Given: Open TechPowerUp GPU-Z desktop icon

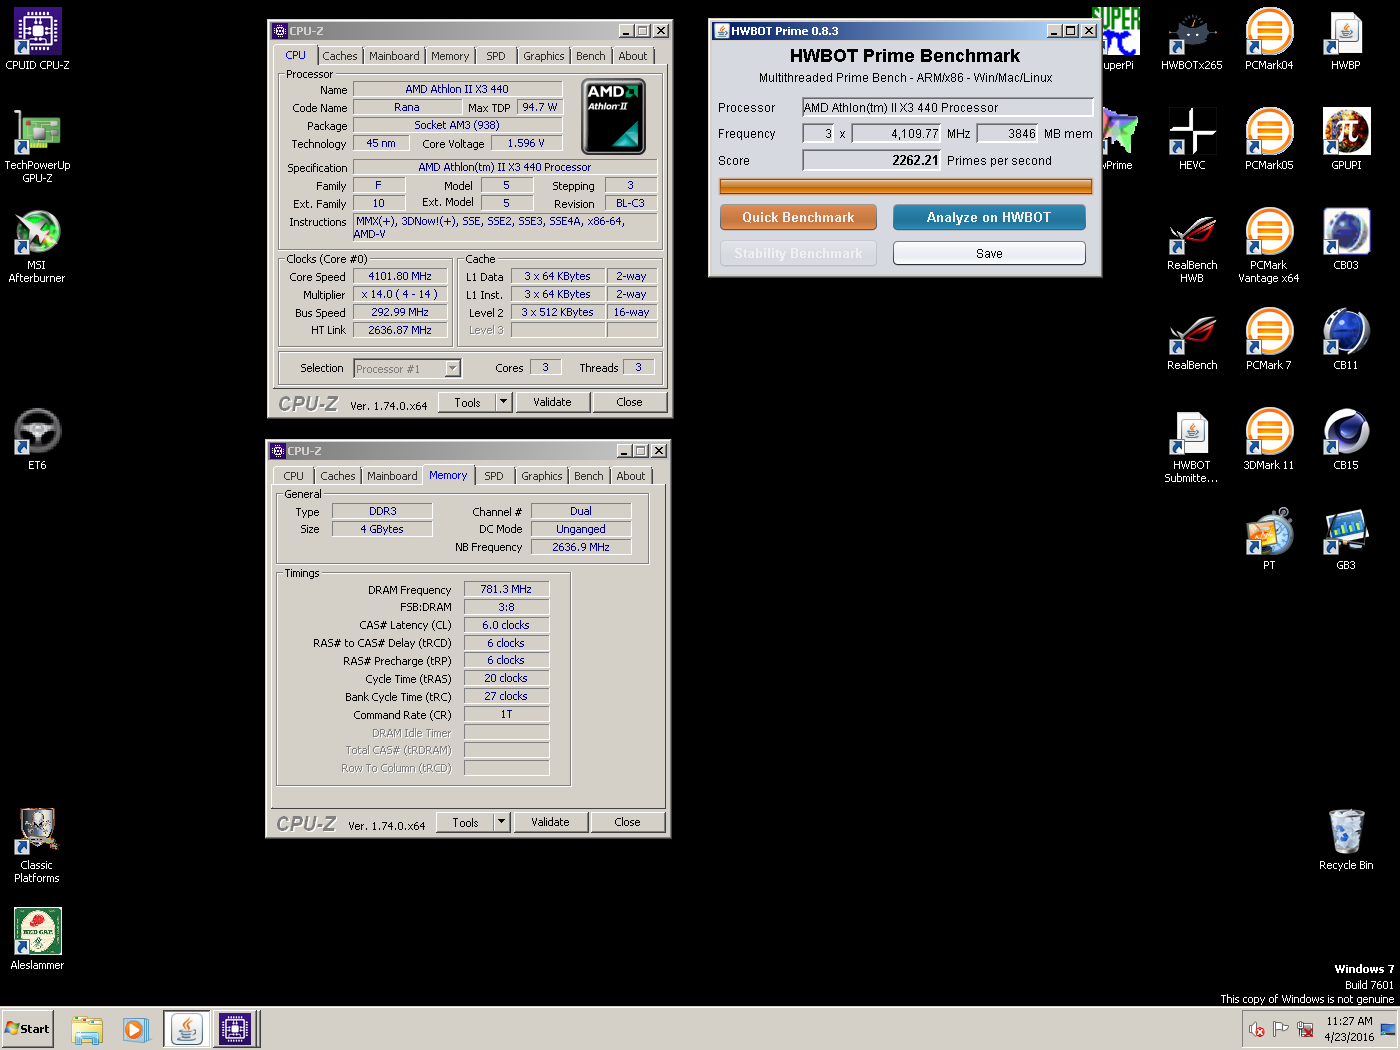Looking at the screenshot, I should pyautogui.click(x=37, y=146).
